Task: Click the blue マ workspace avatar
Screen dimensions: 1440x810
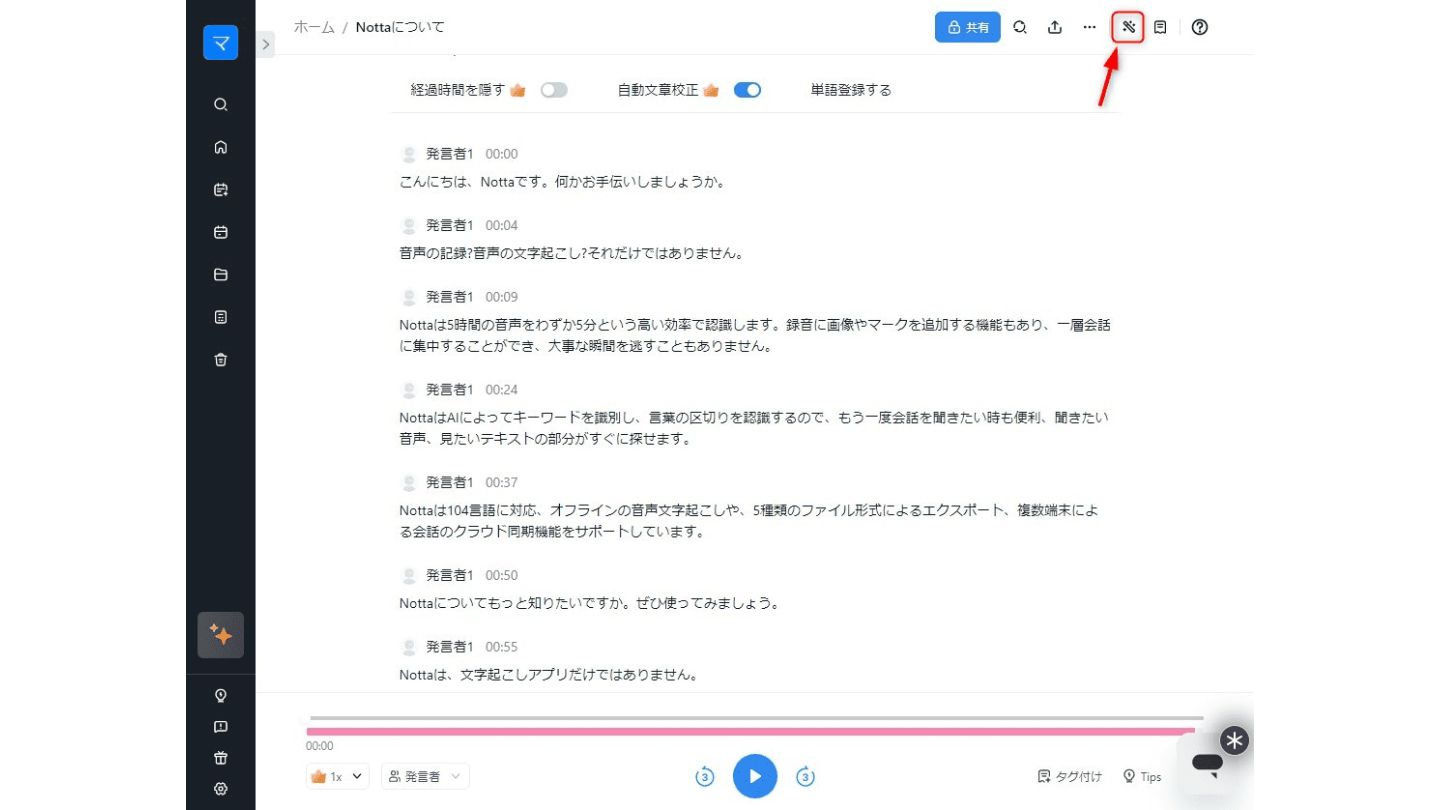Action: click(x=220, y=43)
